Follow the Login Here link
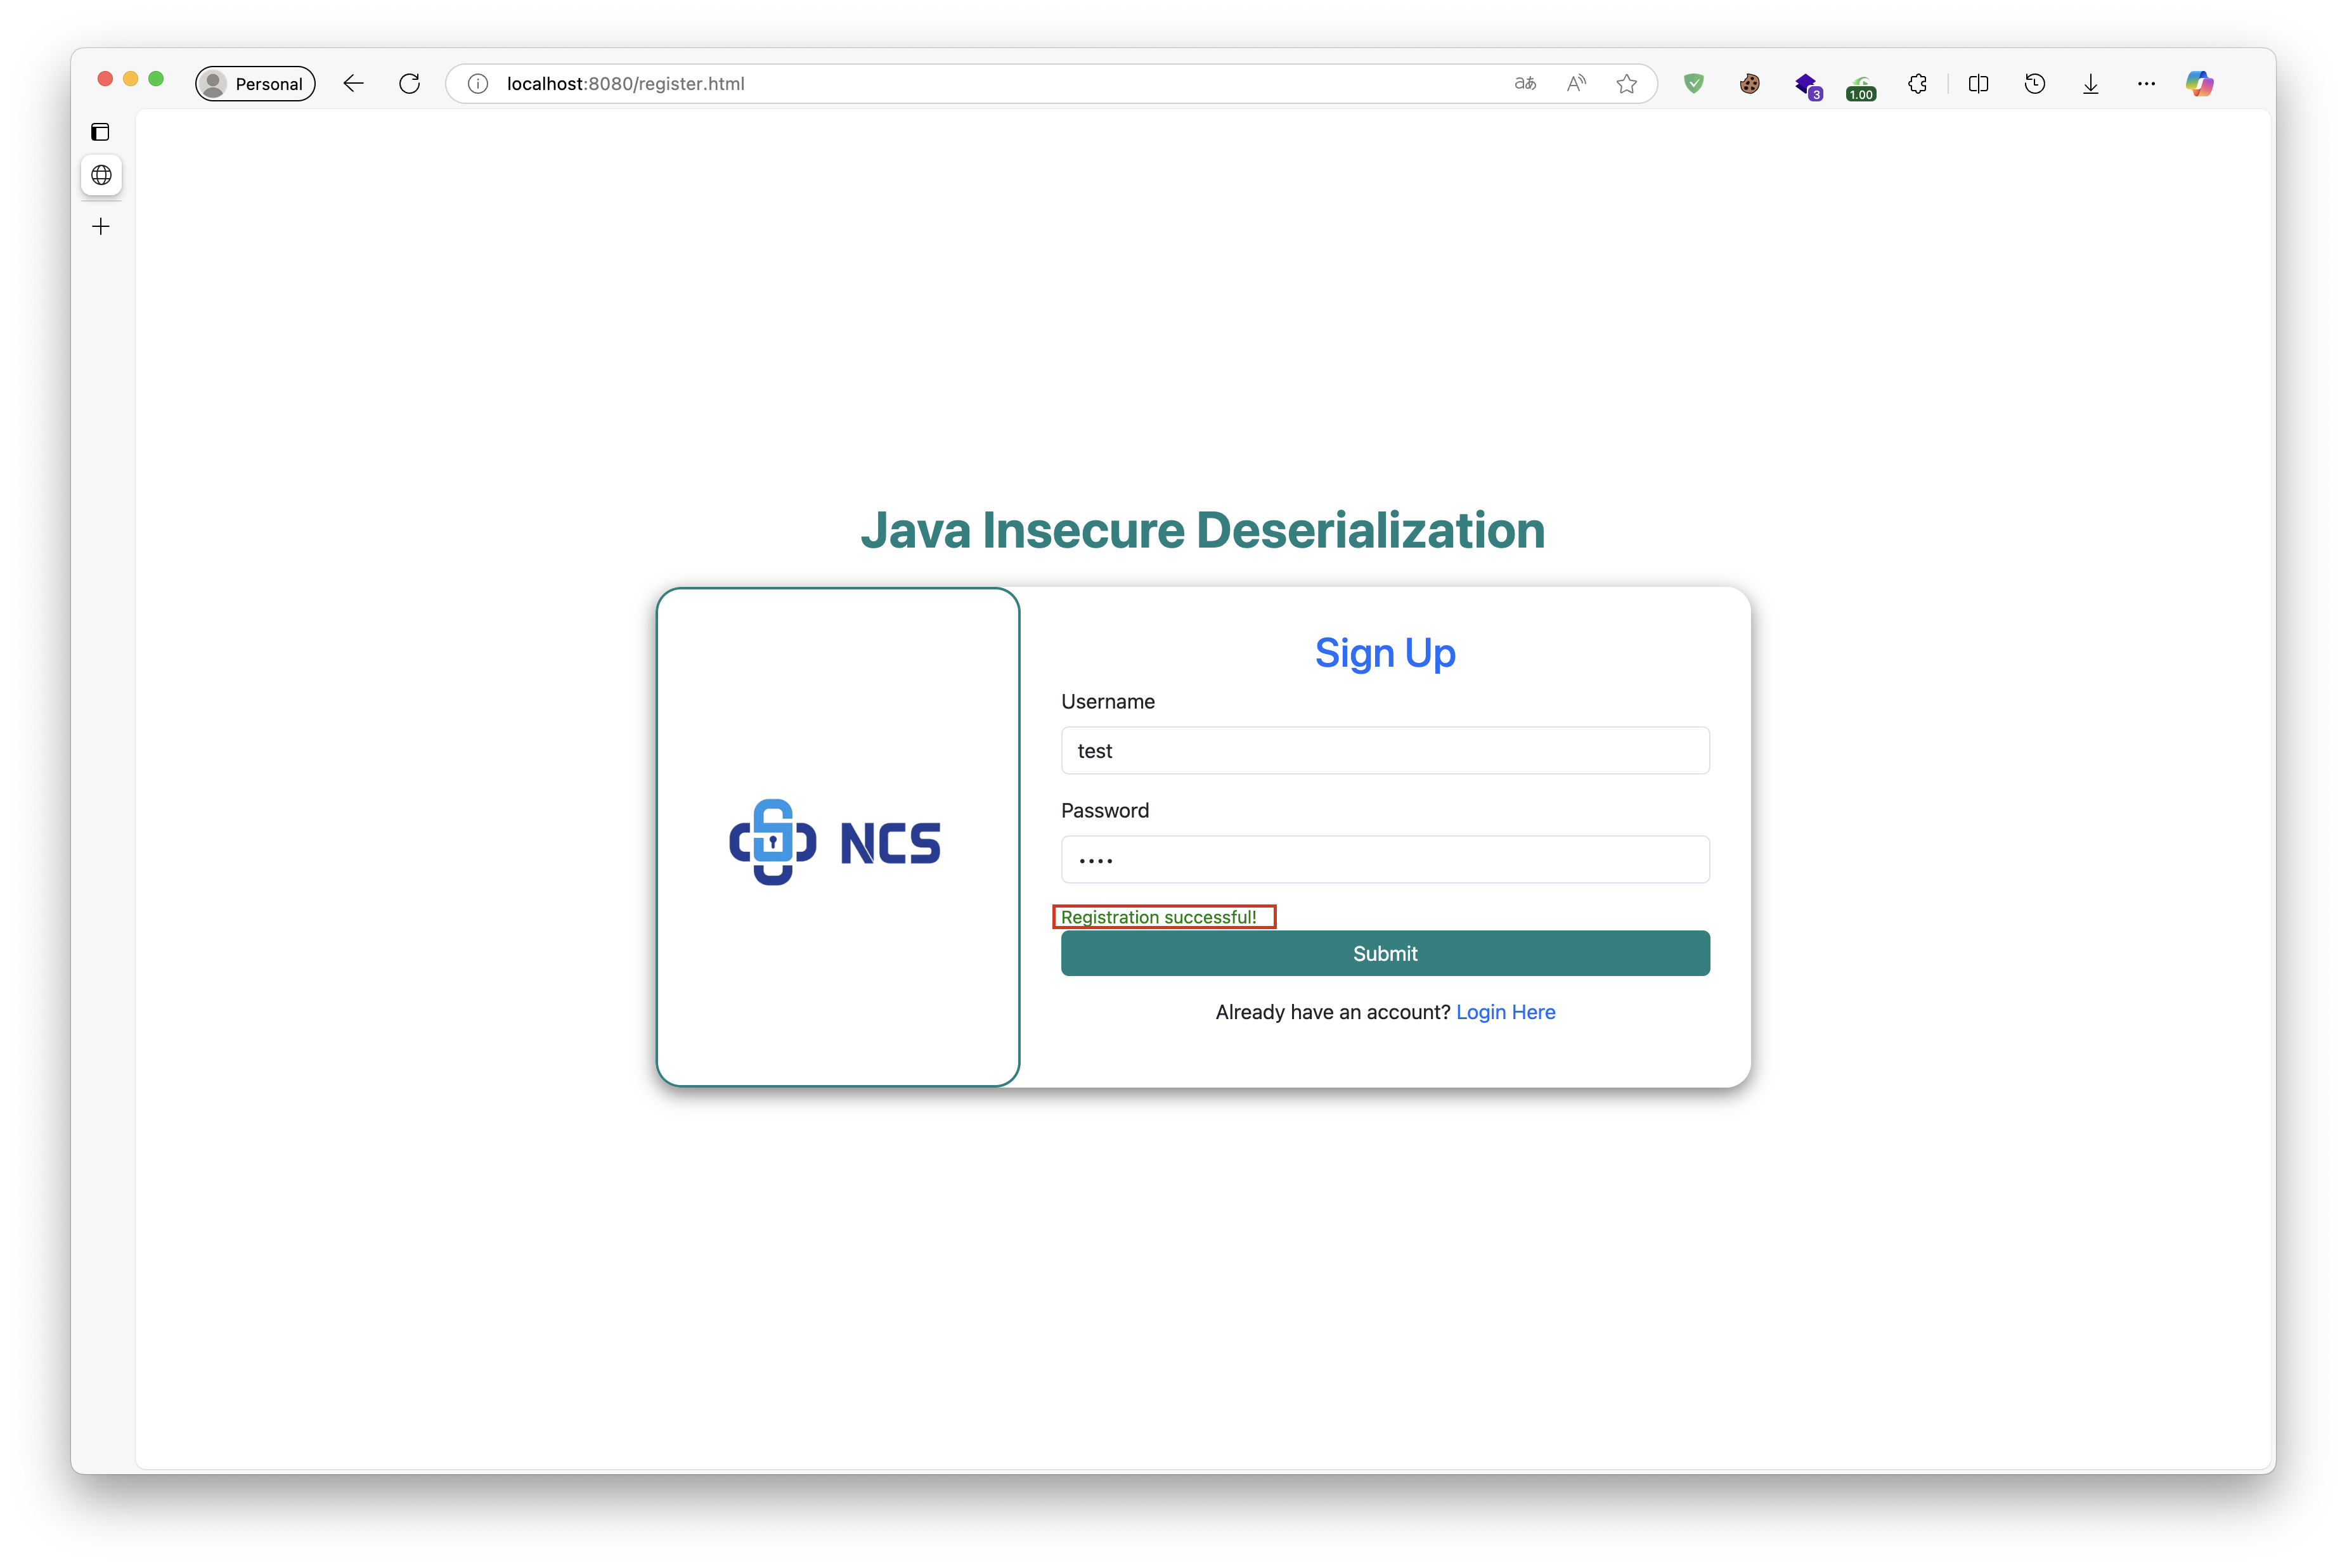Screen dimensions: 2347x1568 tap(1505, 1012)
